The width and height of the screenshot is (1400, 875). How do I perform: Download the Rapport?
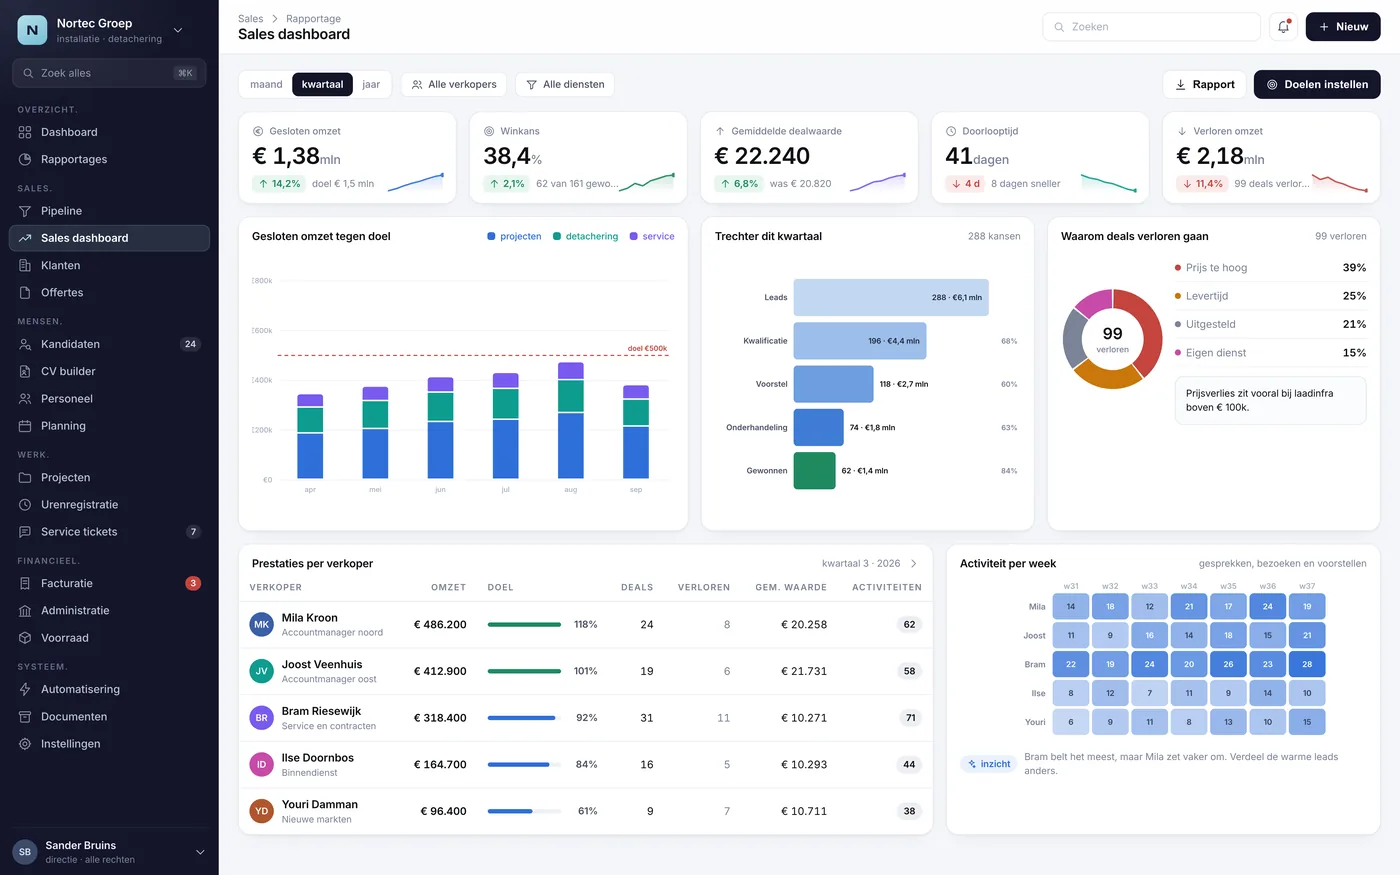tap(1204, 85)
